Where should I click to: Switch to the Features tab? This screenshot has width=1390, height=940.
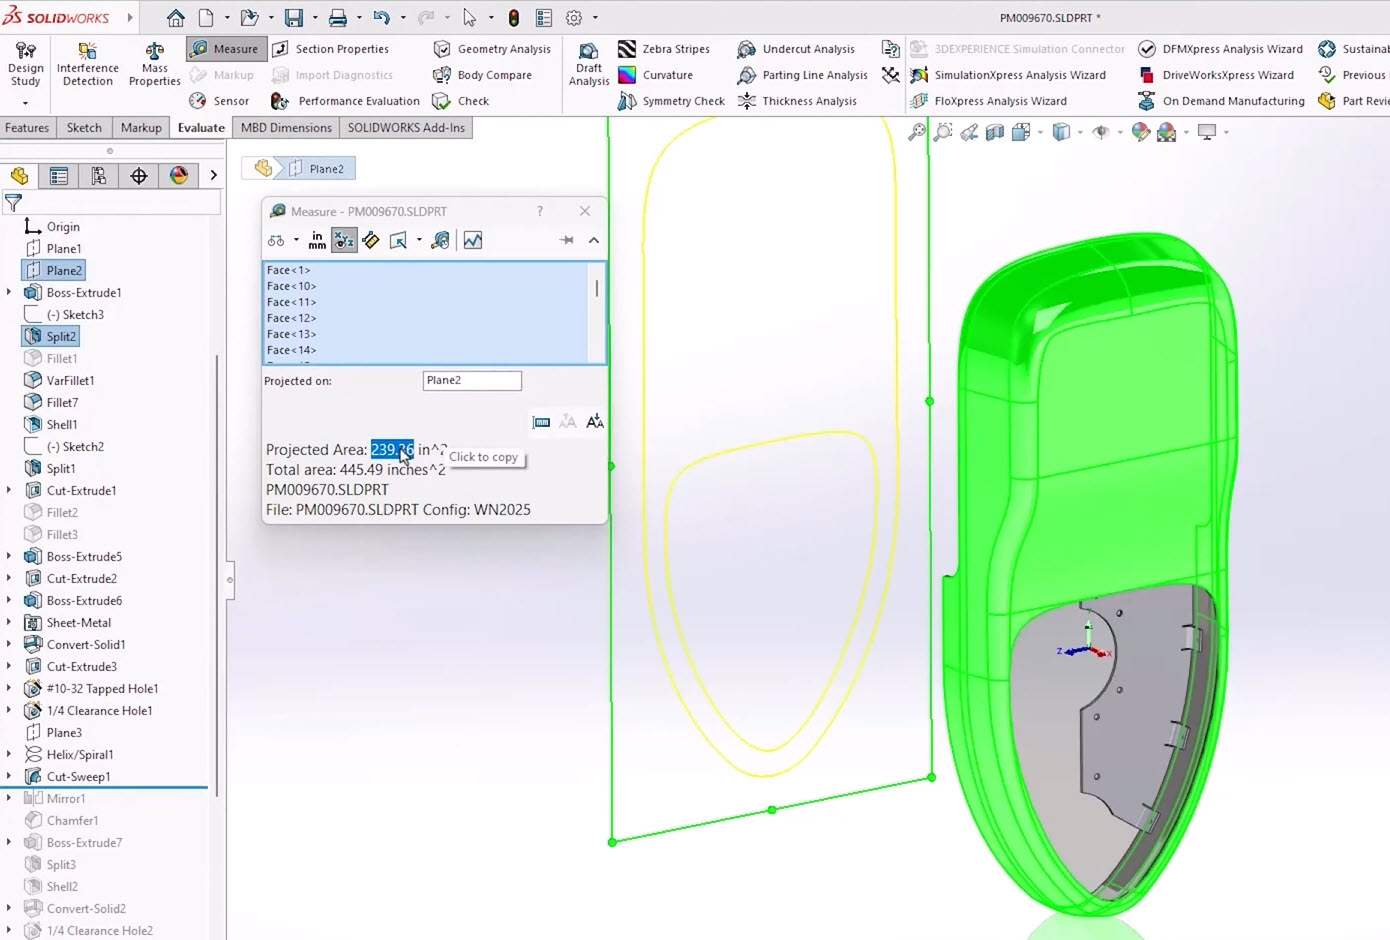(x=27, y=128)
